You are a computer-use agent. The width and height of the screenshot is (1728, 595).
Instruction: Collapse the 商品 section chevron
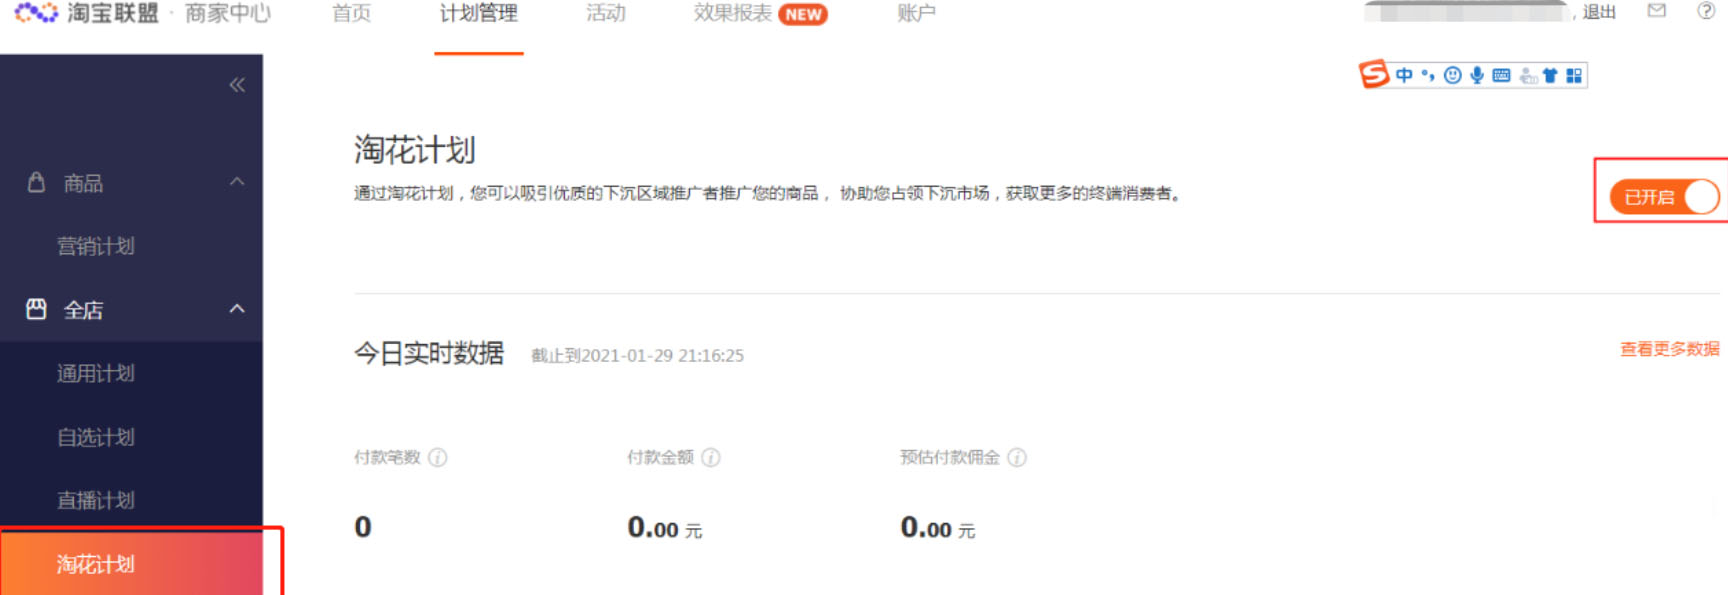[237, 182]
